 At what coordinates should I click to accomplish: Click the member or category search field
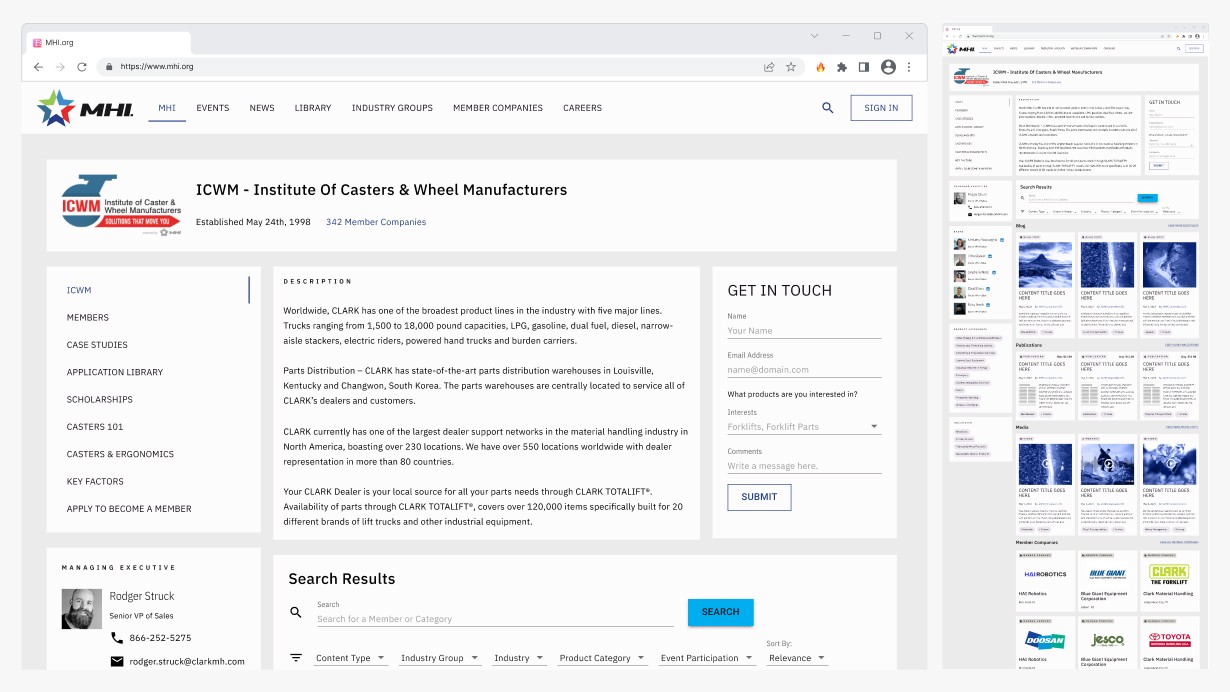495,619
